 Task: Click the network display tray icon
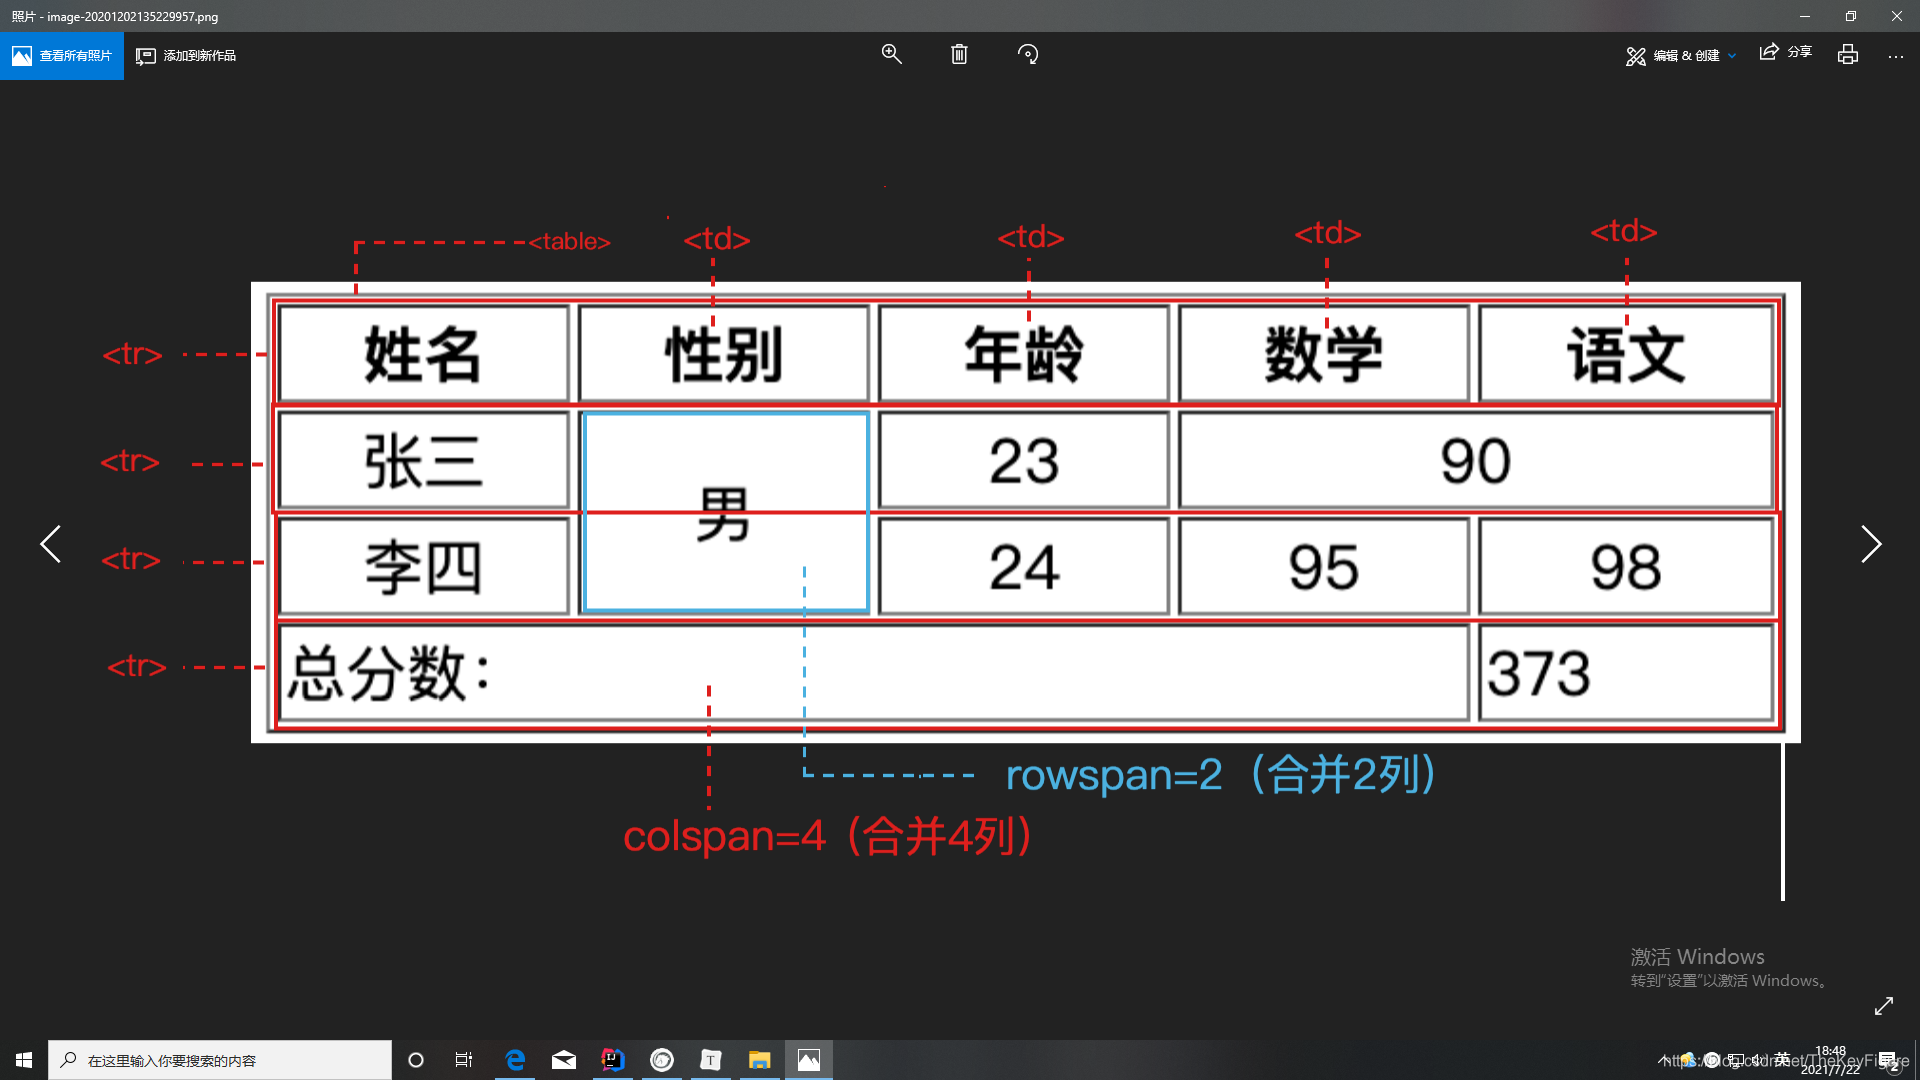[1736, 1060]
